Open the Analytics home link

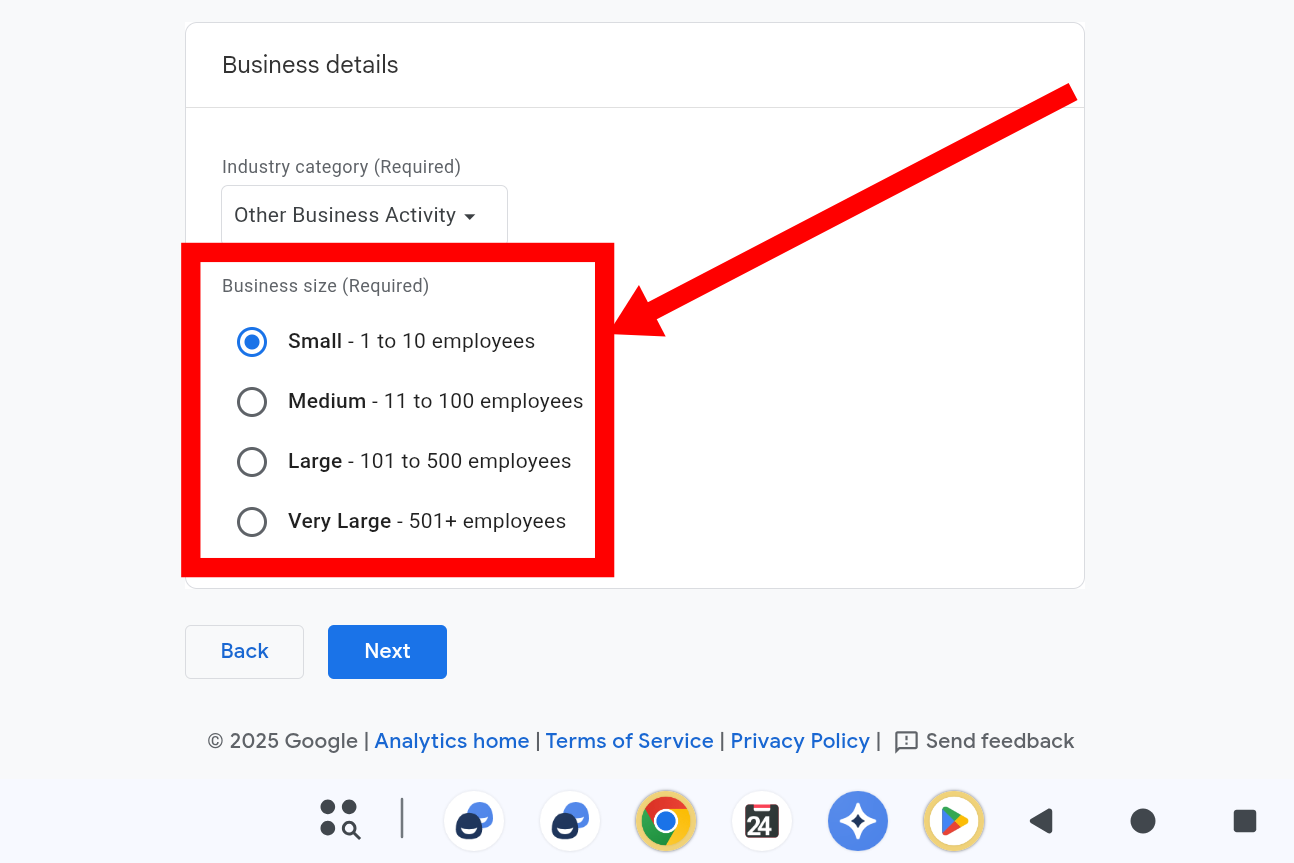tap(451, 741)
